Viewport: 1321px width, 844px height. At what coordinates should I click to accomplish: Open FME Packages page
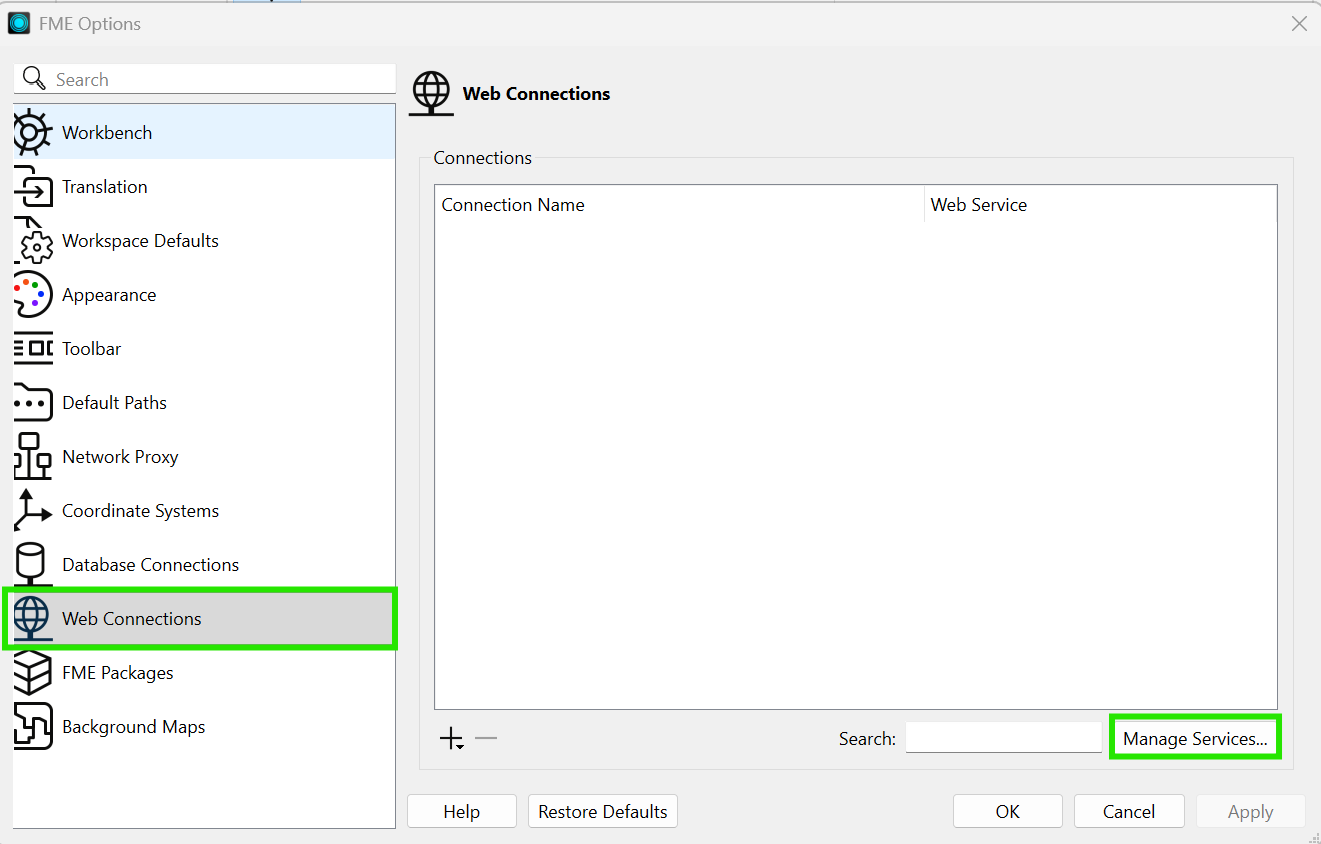pos(204,672)
